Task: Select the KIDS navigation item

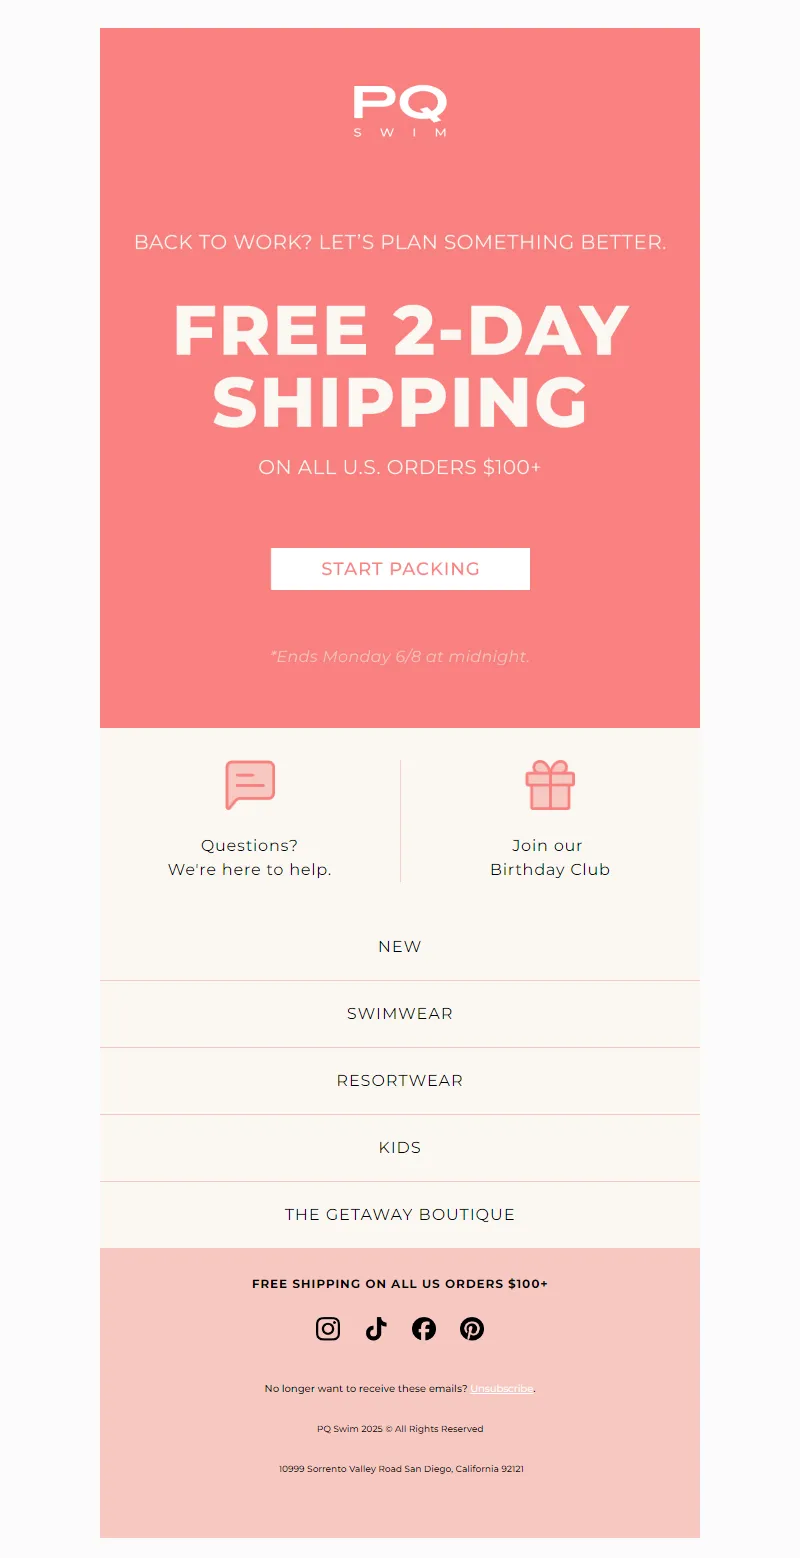Action: 400,1148
